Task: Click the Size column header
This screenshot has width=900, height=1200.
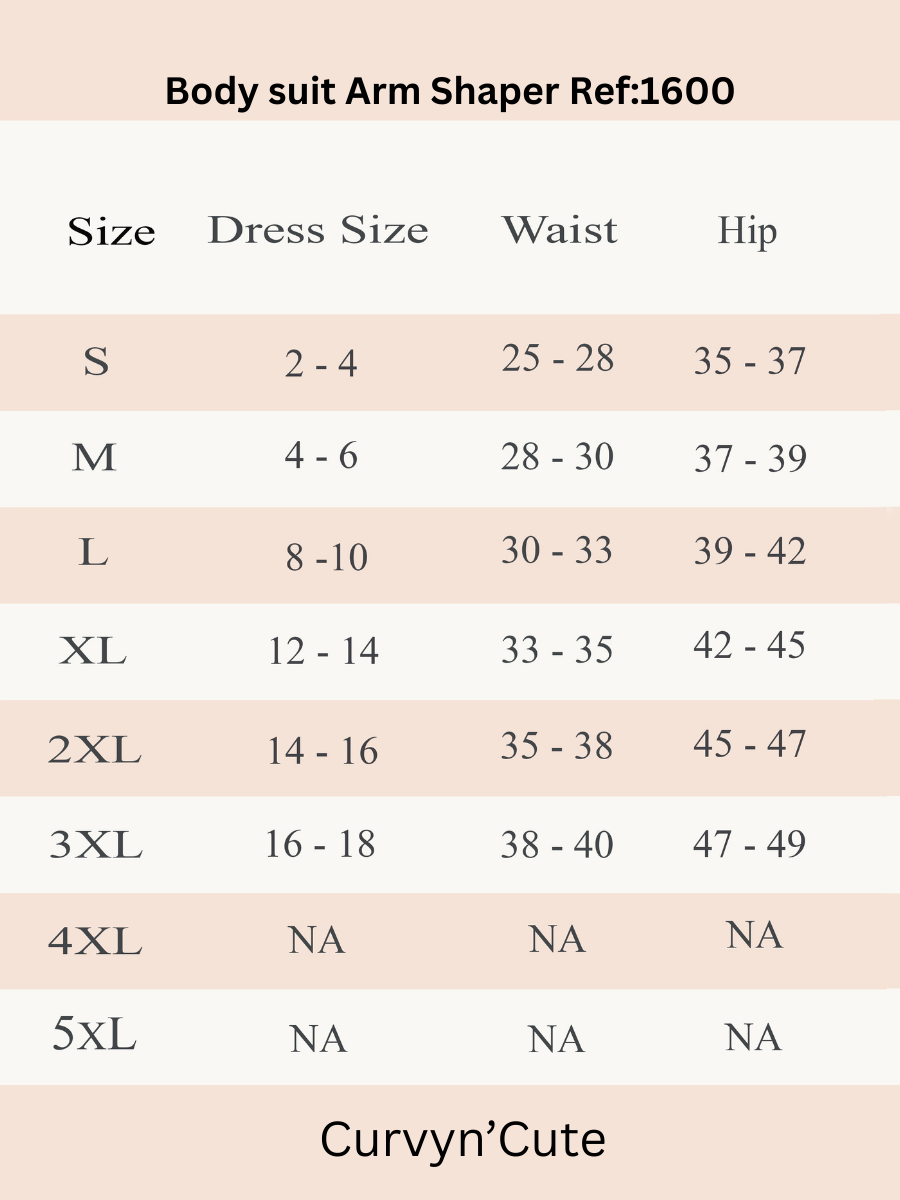Action: (111, 232)
